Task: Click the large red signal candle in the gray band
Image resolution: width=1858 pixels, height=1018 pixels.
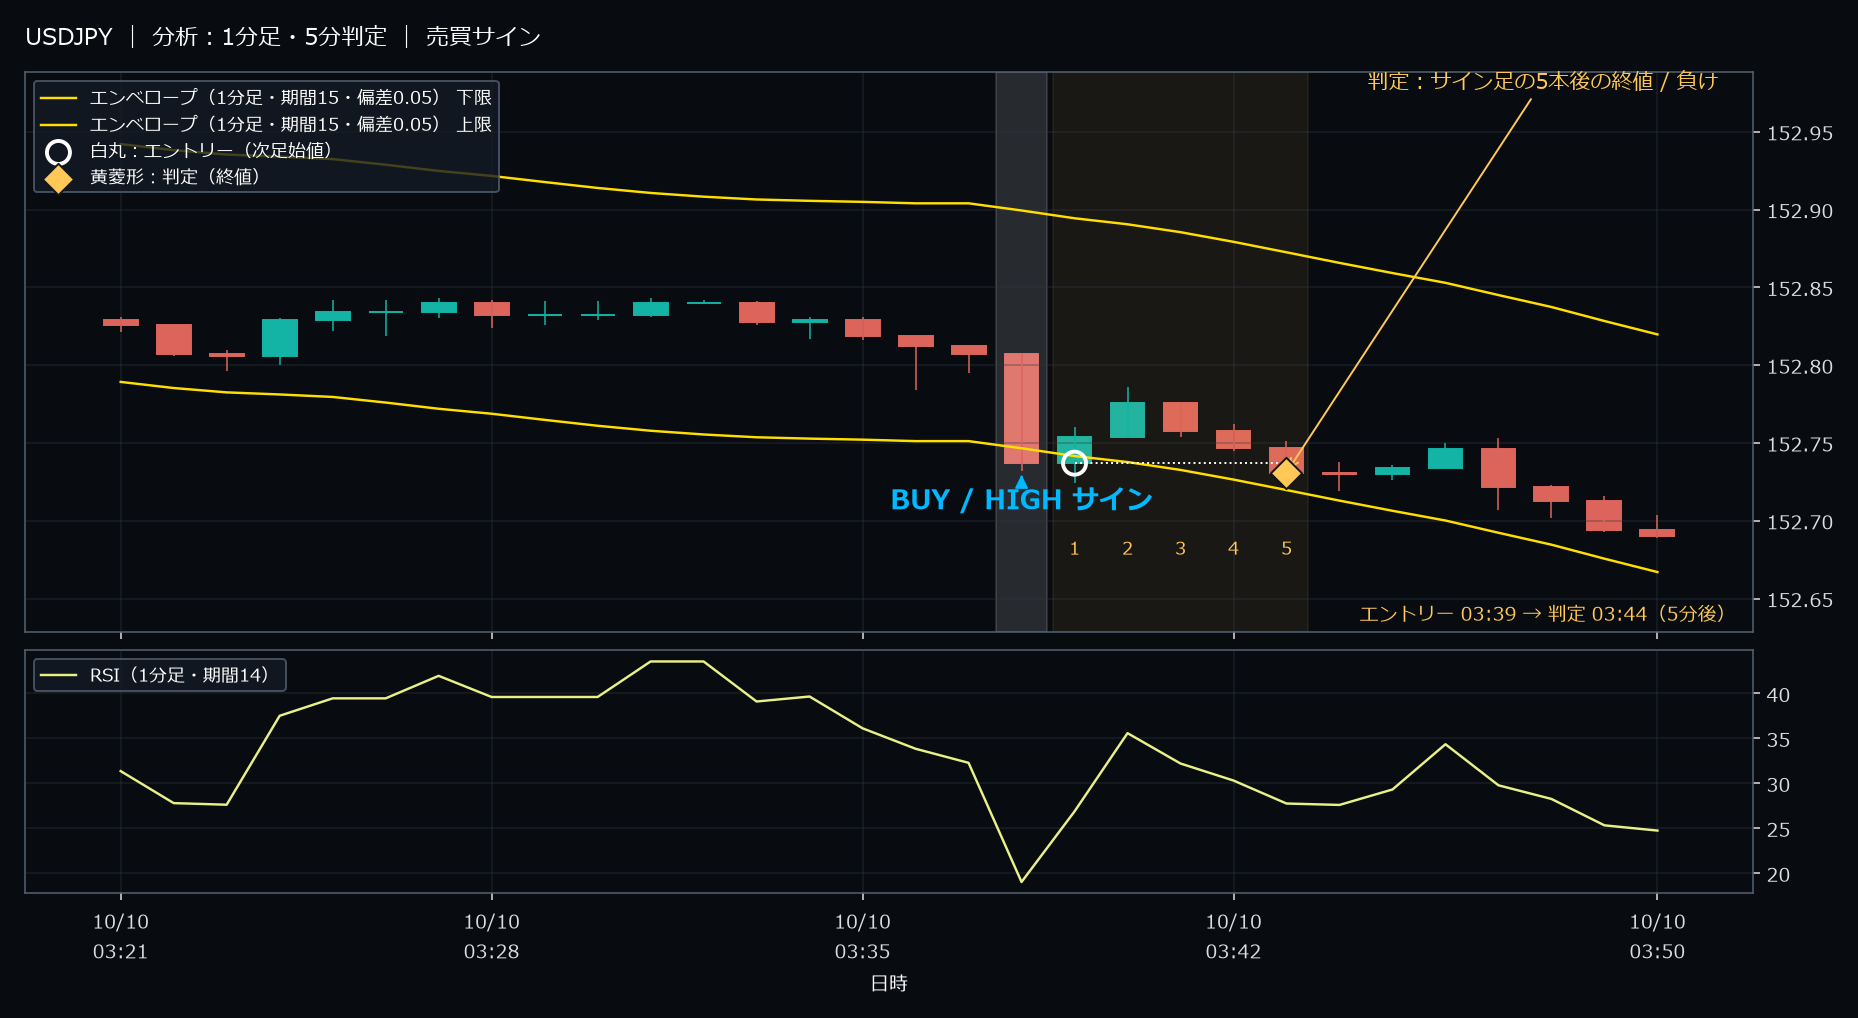Action: click(x=1021, y=408)
